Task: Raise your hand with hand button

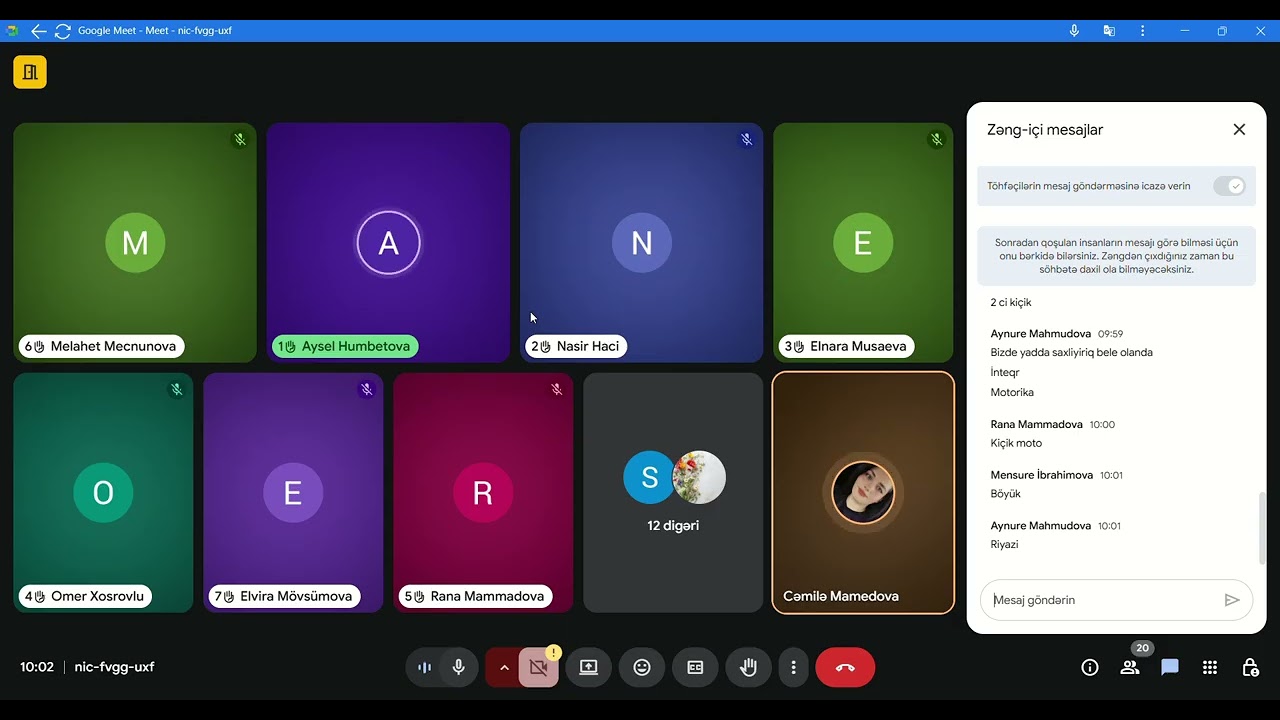Action: [x=748, y=667]
